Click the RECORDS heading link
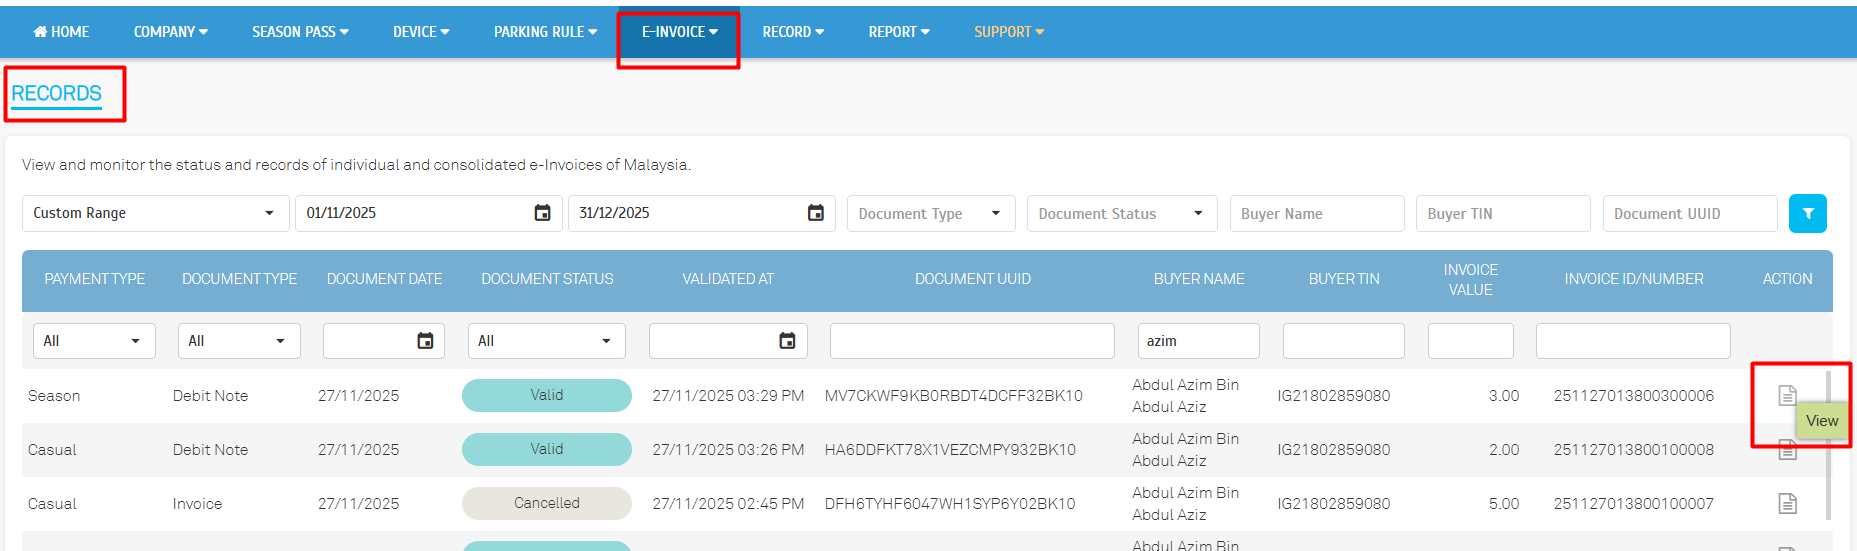Image resolution: width=1857 pixels, height=551 pixels. coord(57,93)
